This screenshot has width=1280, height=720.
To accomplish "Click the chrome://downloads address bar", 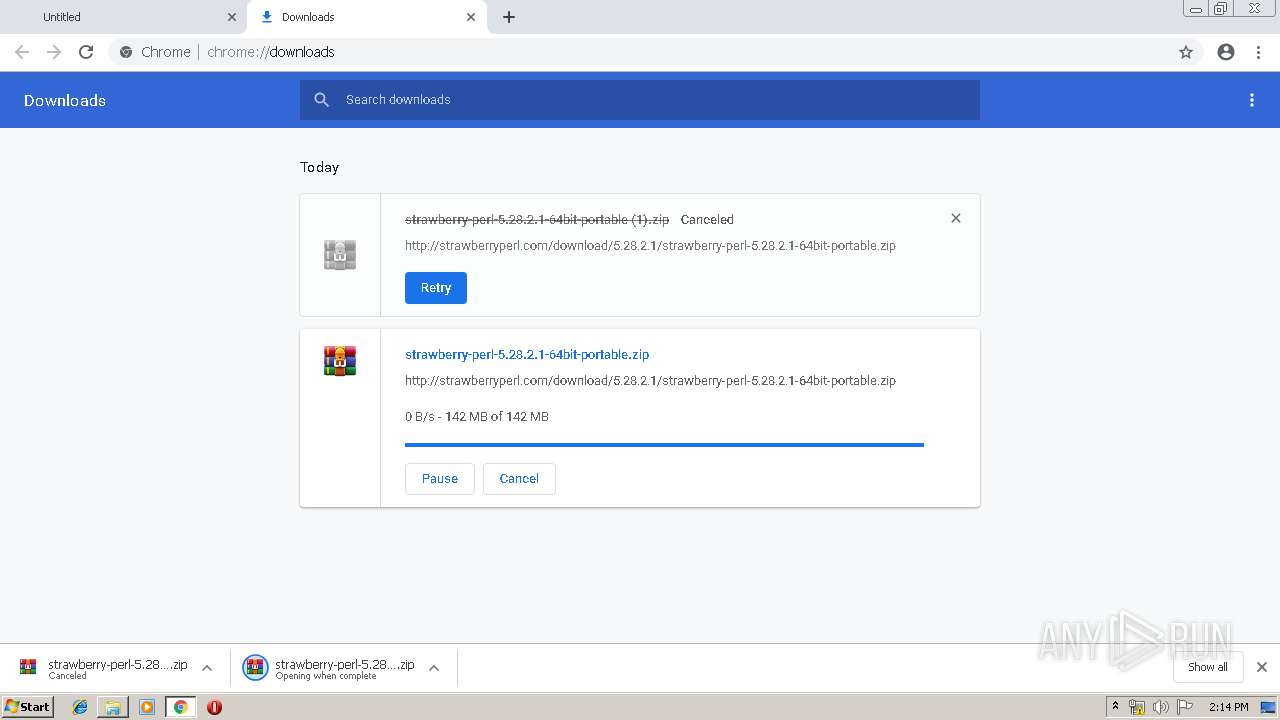I will coord(640,52).
